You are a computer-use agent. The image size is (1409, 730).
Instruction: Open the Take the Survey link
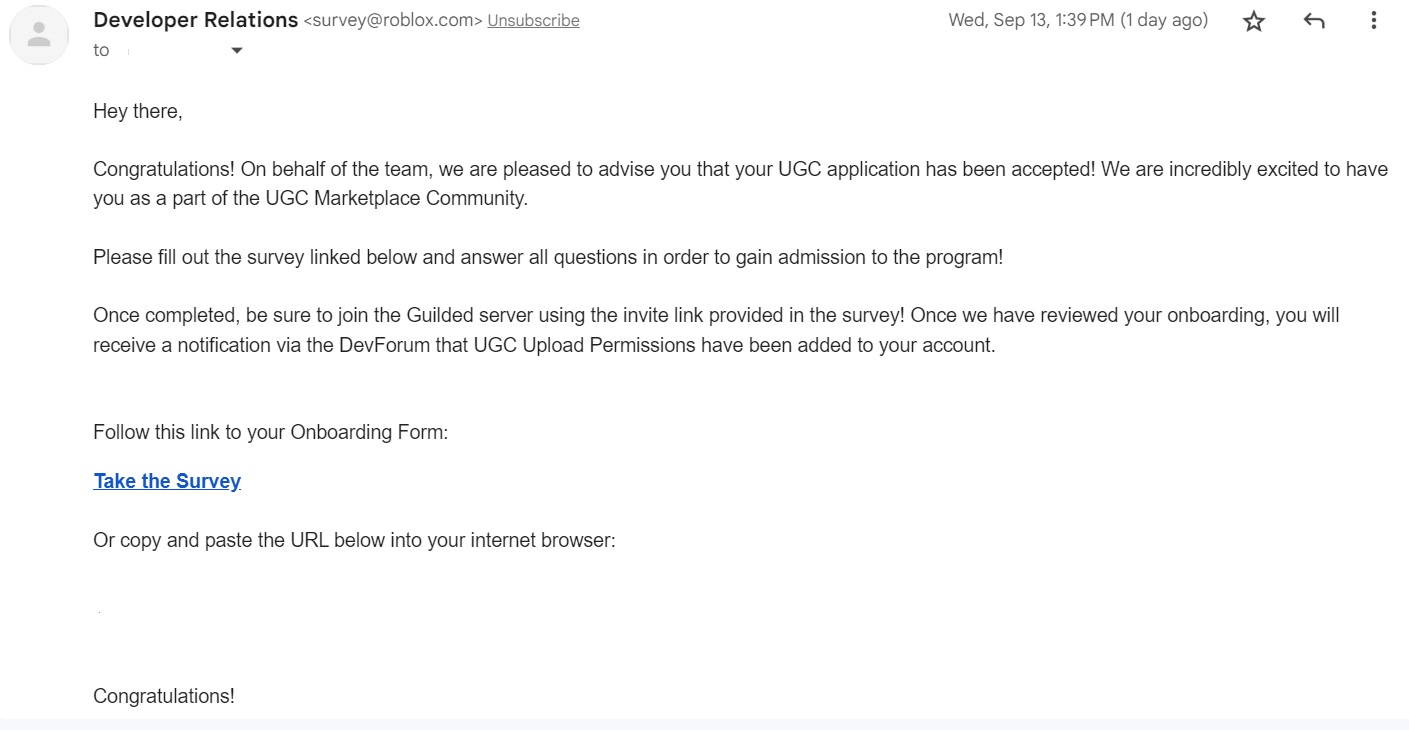click(167, 481)
